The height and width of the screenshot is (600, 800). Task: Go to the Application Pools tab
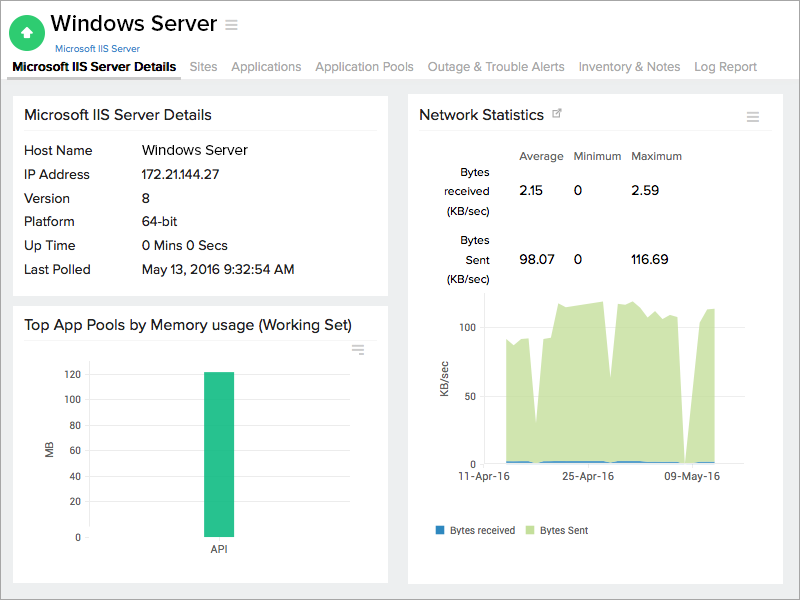click(364, 67)
